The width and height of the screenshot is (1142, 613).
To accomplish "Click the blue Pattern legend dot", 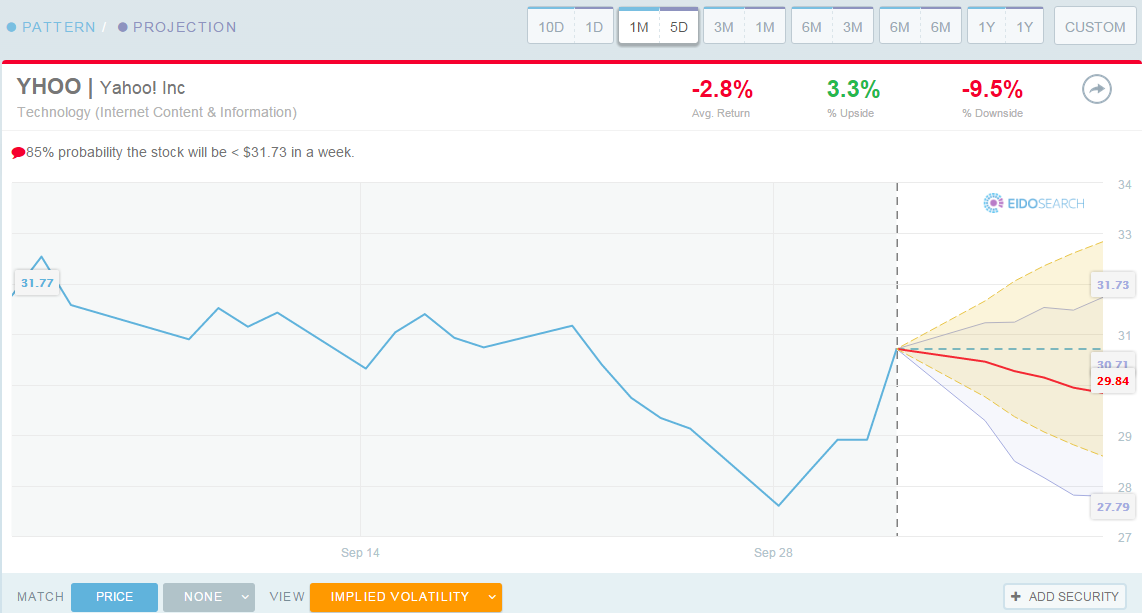I will [12, 28].
